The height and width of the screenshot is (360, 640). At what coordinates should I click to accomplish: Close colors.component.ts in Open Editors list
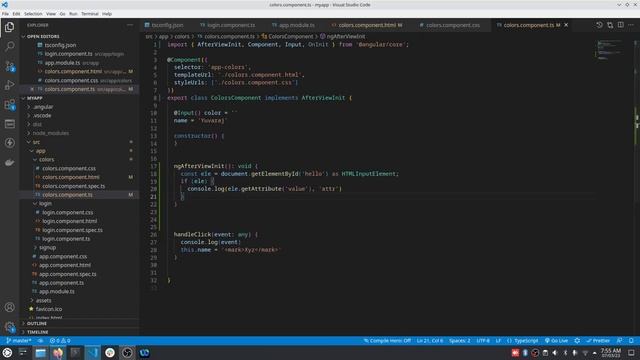pyautogui.click(x=32, y=89)
